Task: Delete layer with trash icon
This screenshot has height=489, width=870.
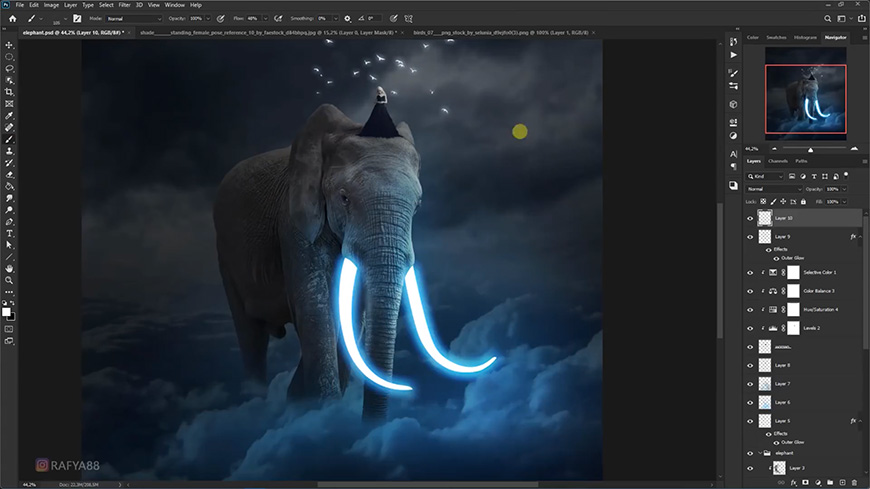Action: coord(854,483)
